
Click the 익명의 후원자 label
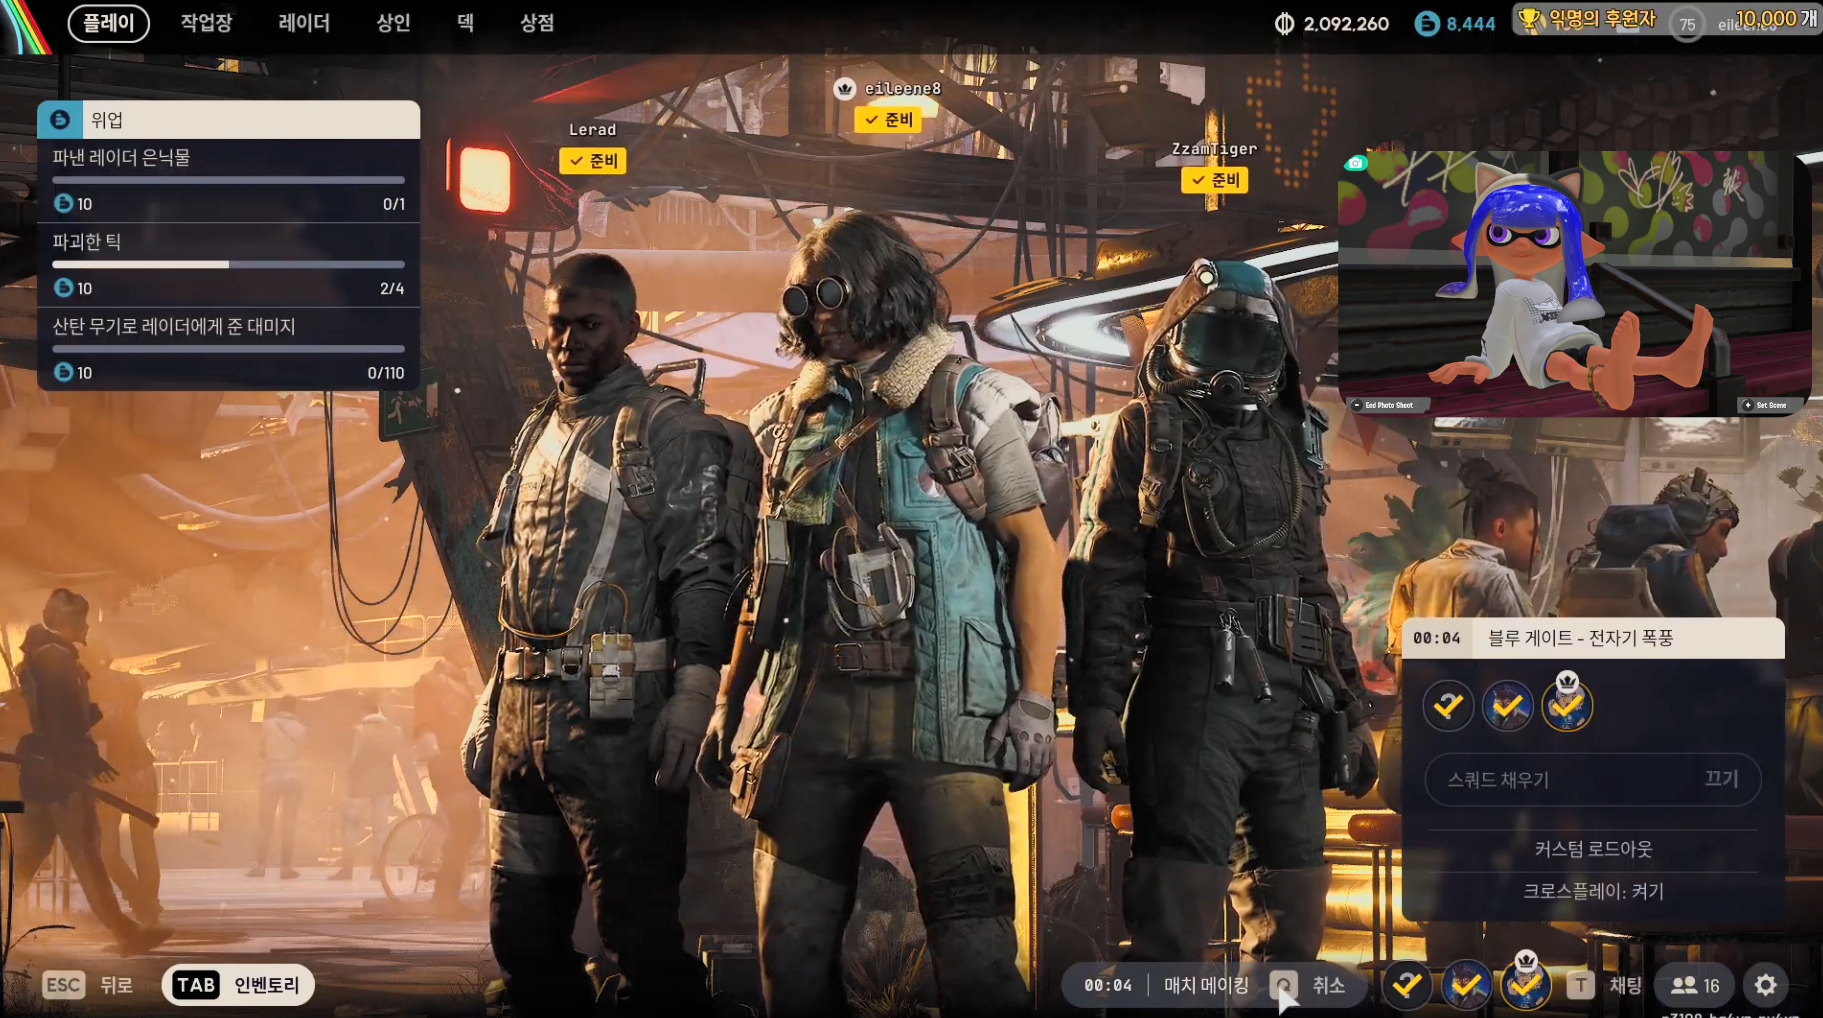point(1602,19)
